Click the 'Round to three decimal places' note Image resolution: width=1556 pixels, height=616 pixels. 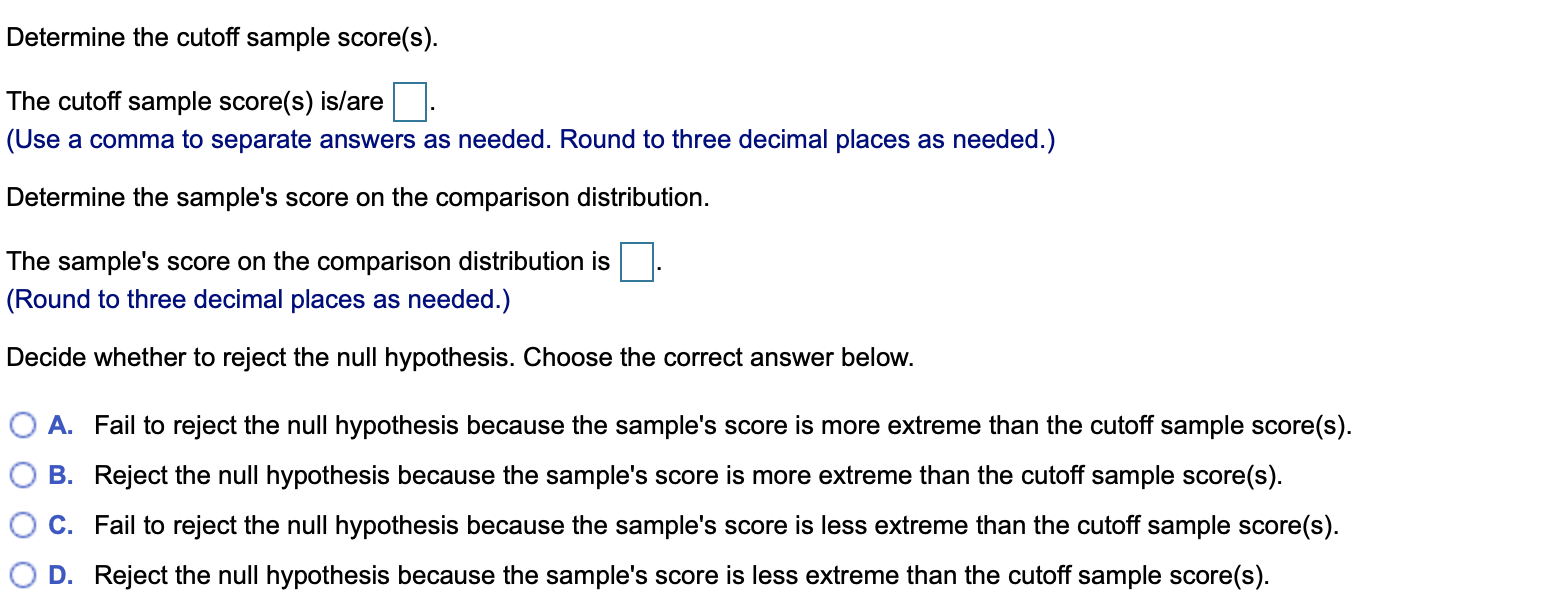click(x=258, y=298)
